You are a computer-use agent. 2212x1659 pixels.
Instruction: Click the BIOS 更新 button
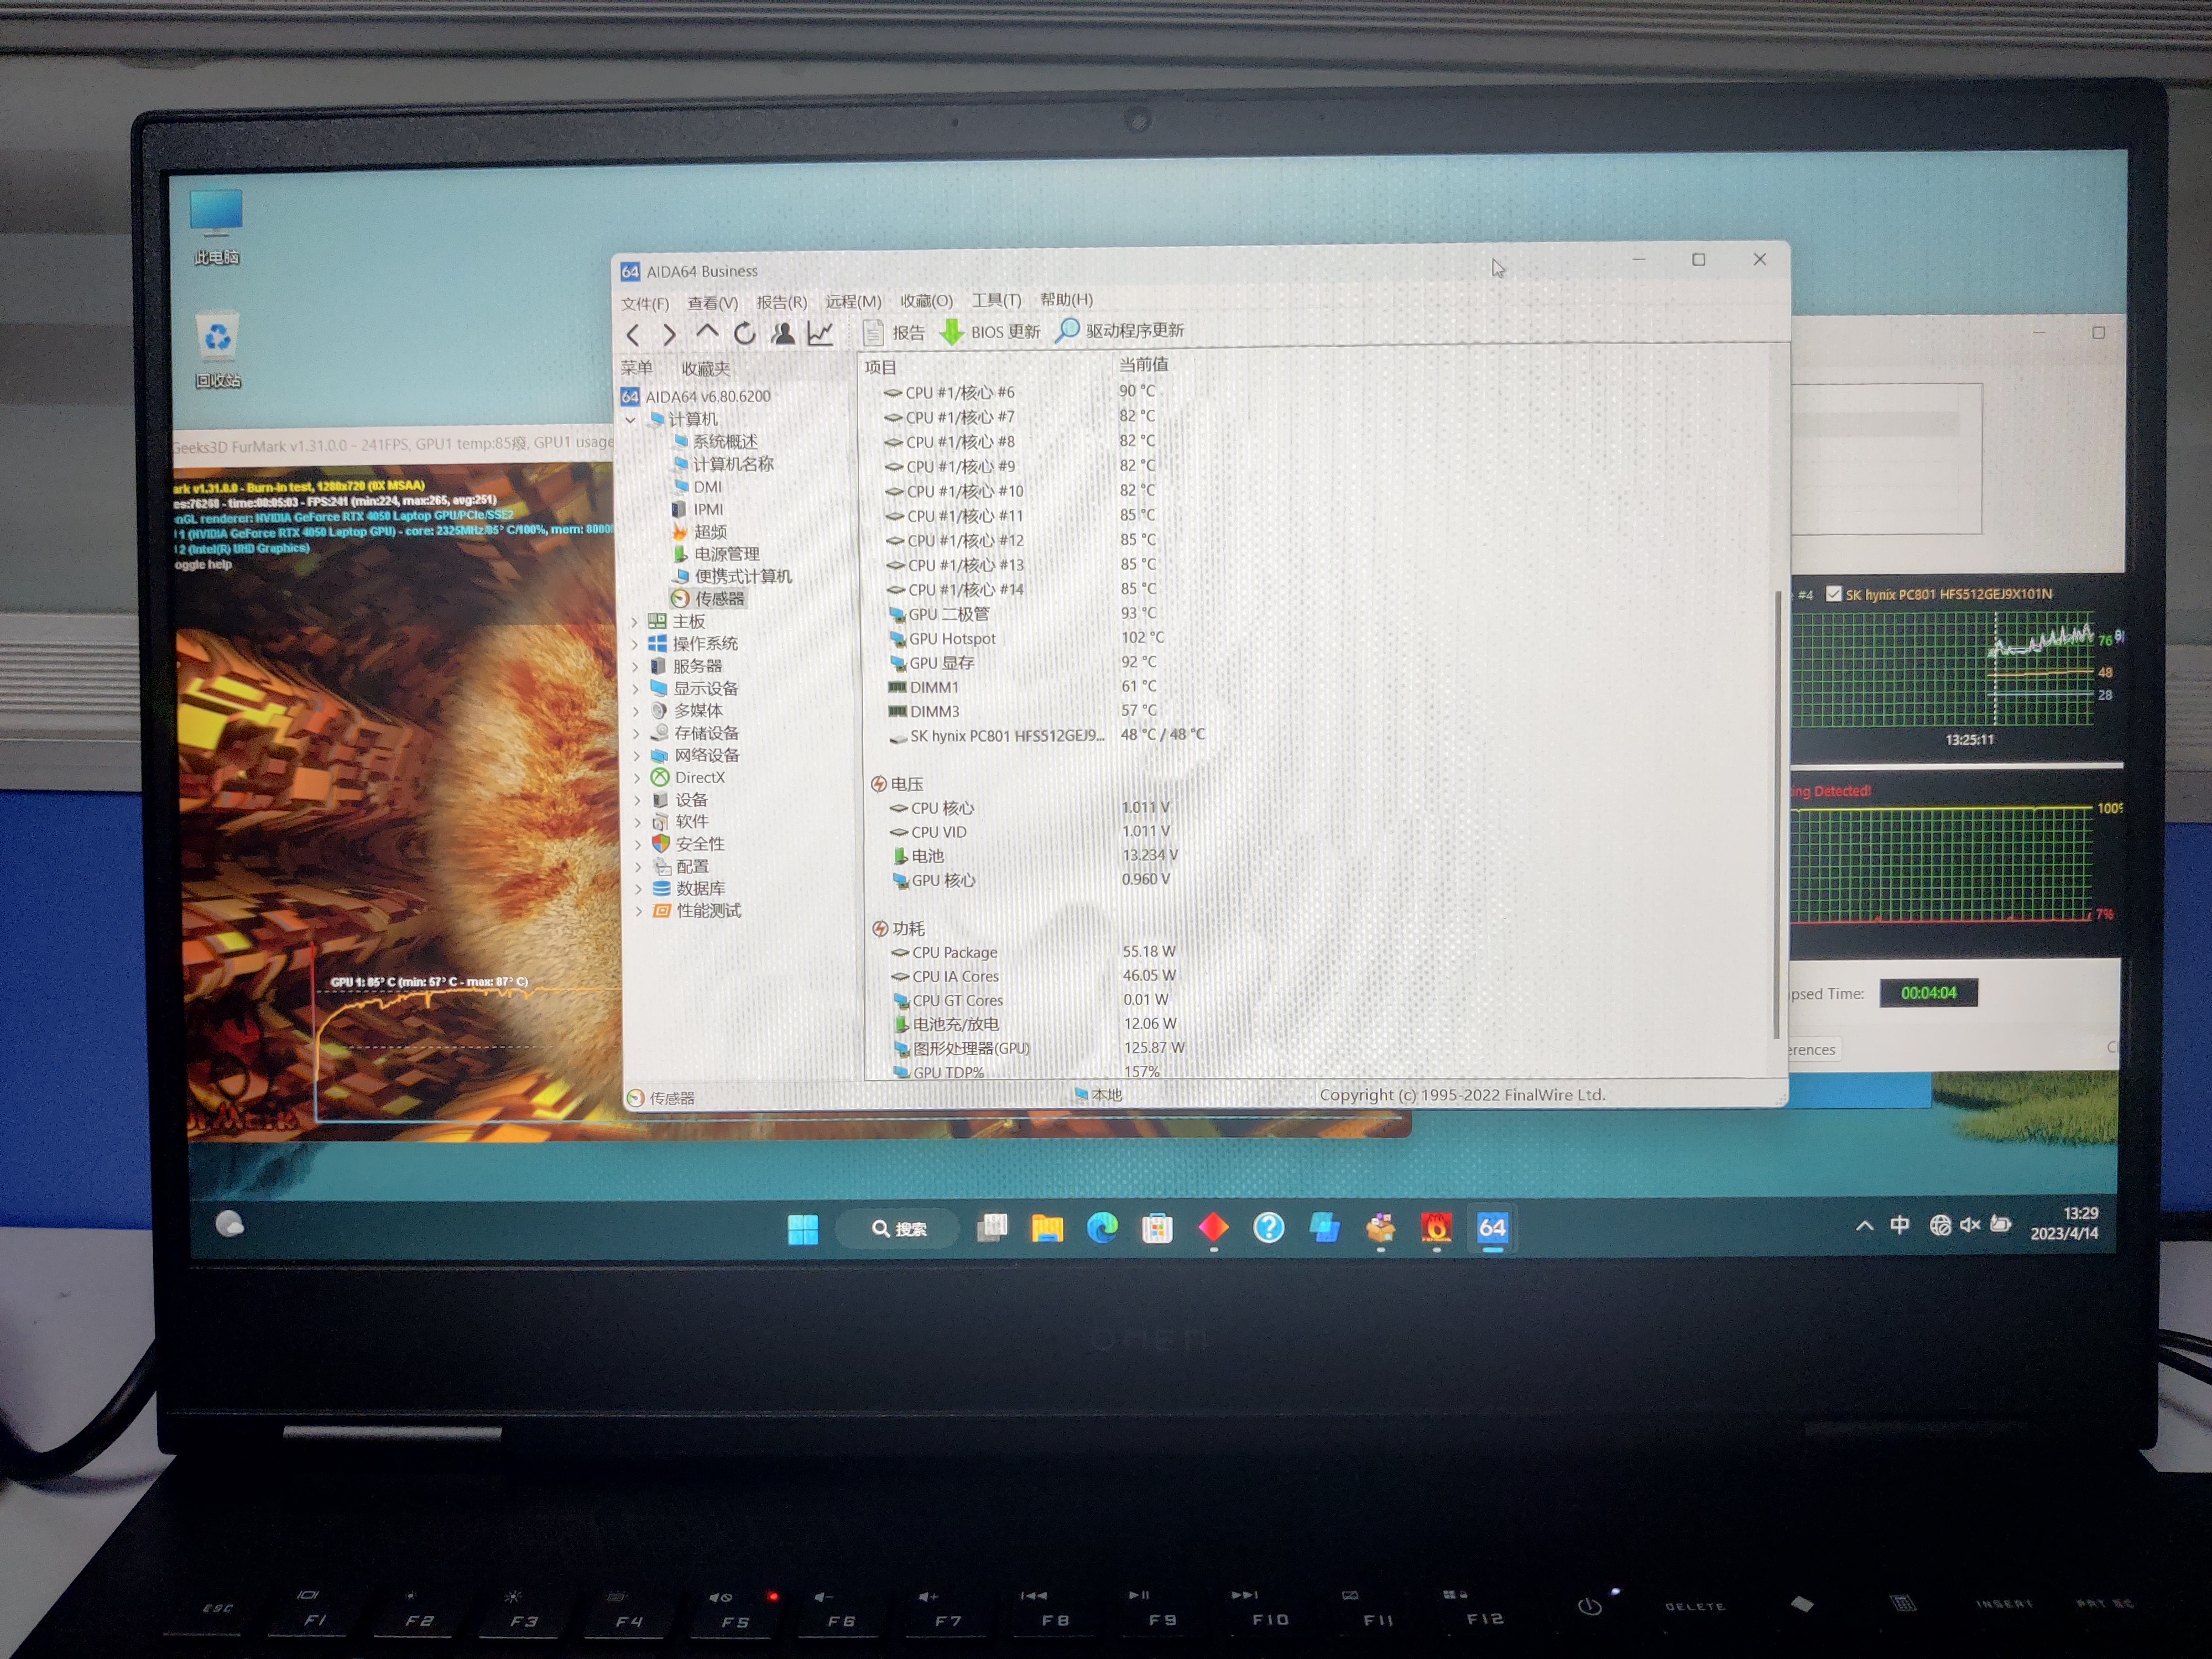(990, 331)
